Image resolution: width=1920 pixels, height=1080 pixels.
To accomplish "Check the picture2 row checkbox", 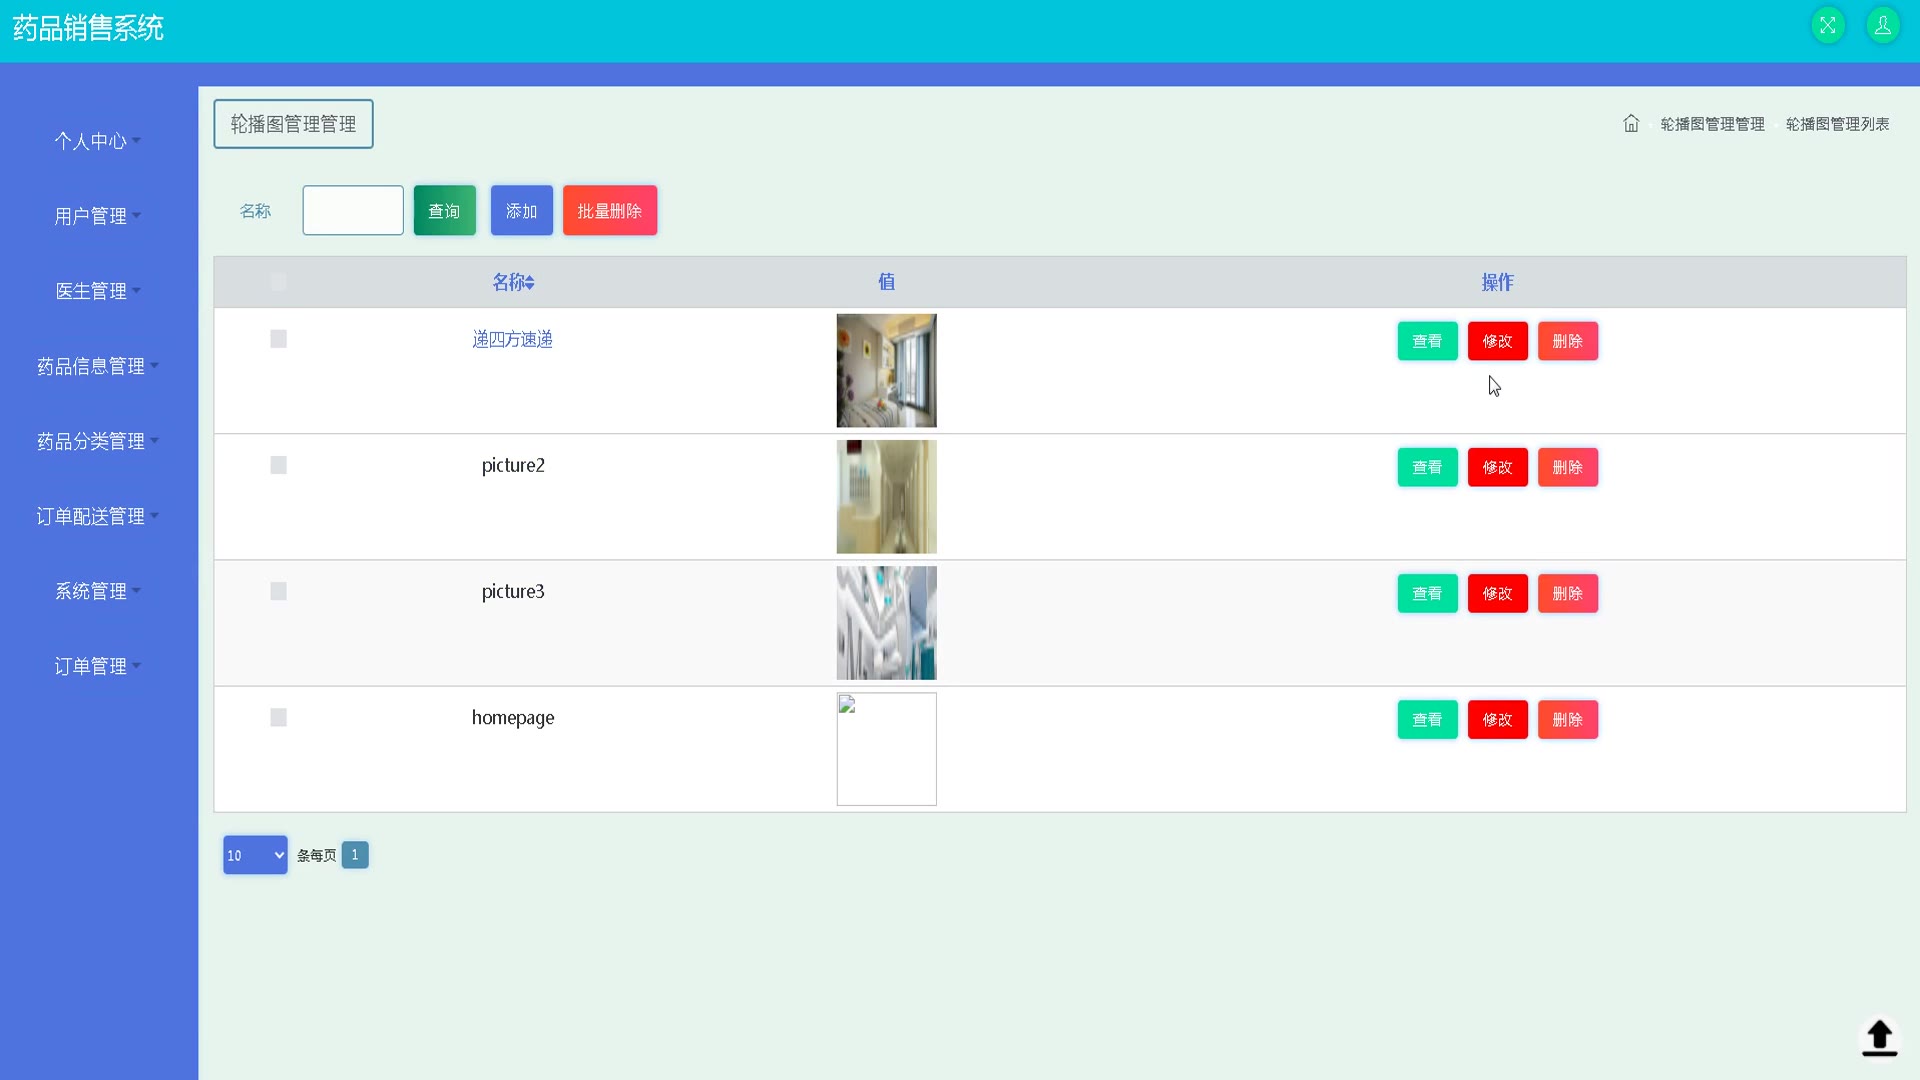I will click(278, 465).
